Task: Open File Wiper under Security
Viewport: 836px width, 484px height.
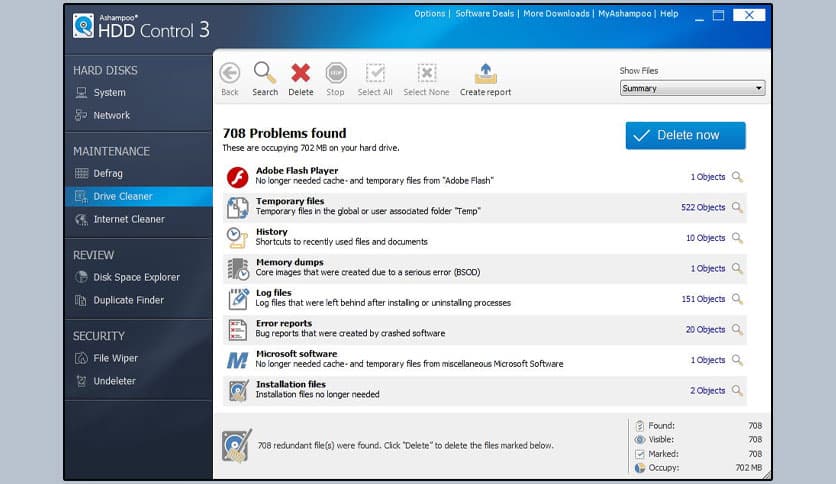Action: (x=115, y=358)
